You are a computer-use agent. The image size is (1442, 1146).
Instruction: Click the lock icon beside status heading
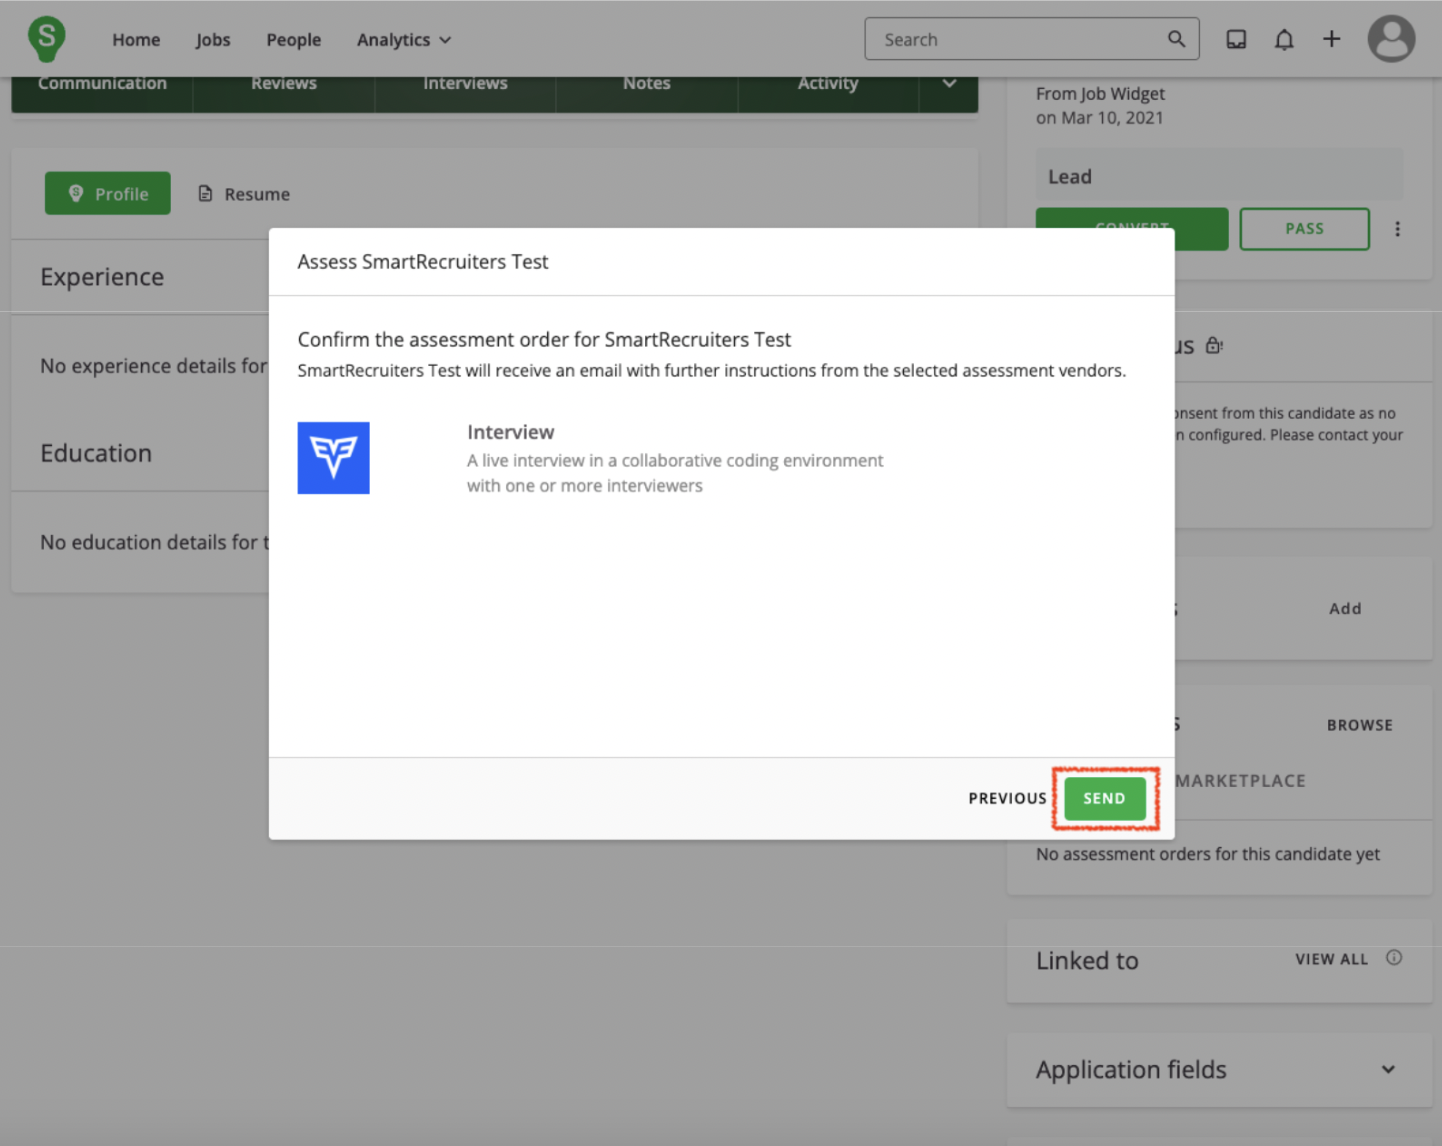click(x=1214, y=346)
